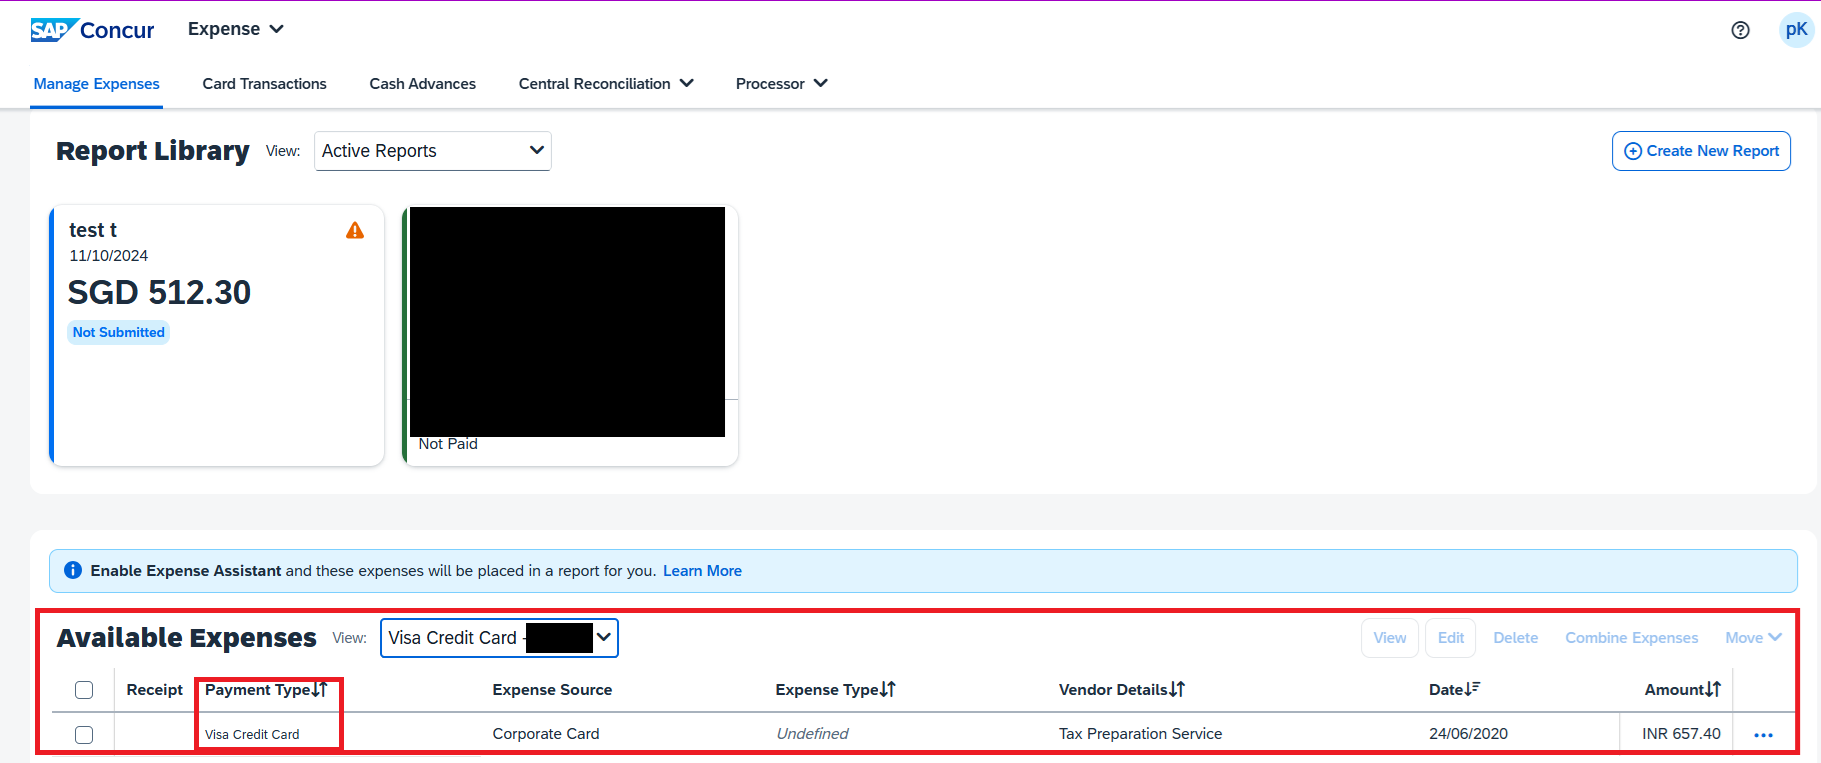Sort by Expense Type arrows icon
Image resolution: width=1821 pixels, height=763 pixels.
point(888,689)
